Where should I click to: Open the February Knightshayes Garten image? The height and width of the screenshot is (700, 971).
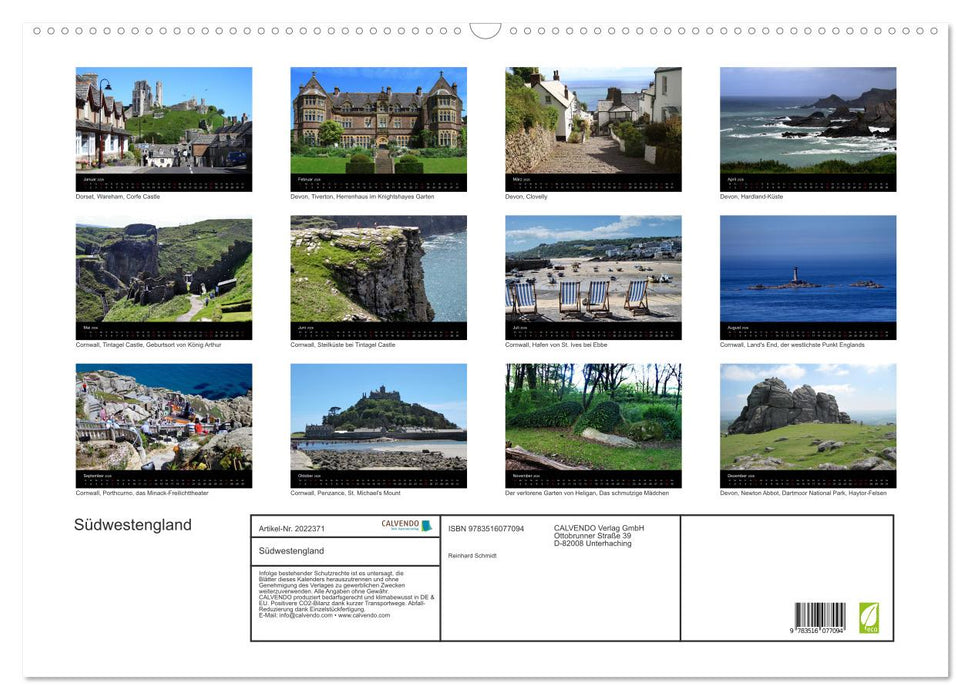click(x=379, y=128)
